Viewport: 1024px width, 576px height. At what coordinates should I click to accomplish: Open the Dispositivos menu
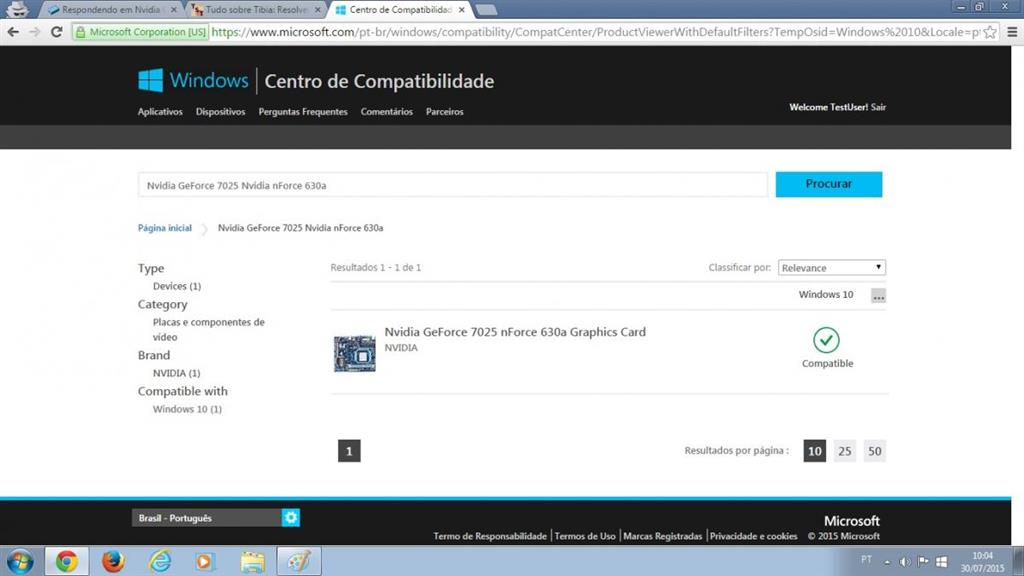coord(221,112)
